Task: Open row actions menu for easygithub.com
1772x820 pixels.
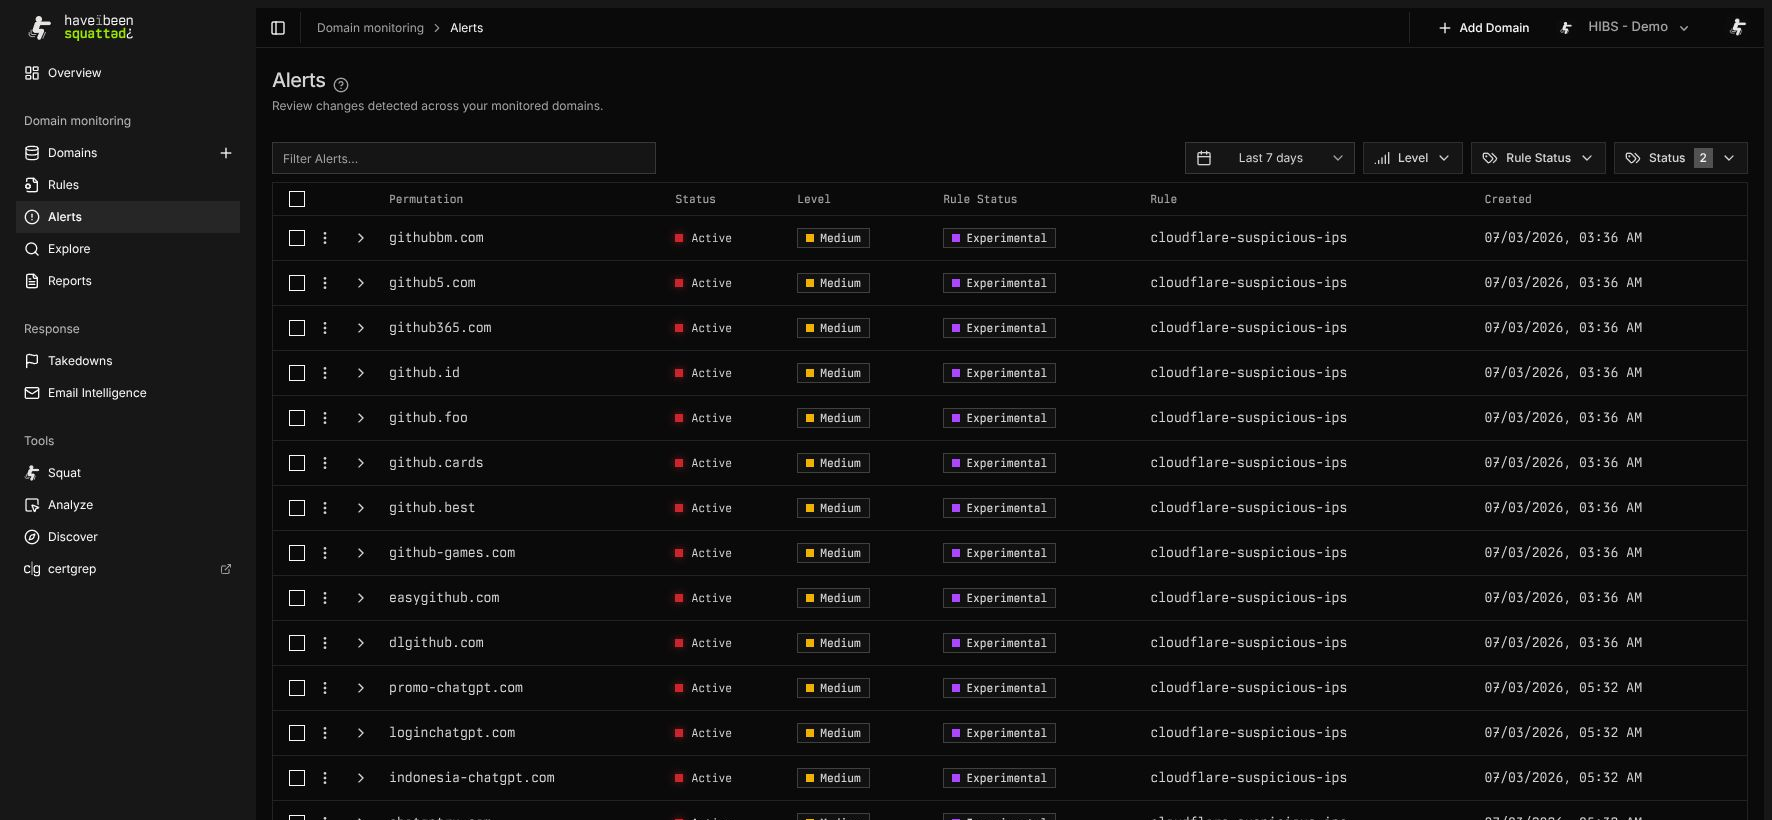Action: coord(325,598)
